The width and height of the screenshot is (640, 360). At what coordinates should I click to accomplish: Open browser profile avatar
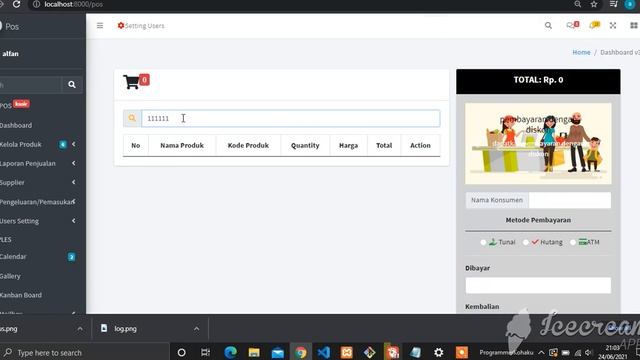pos(630,4)
